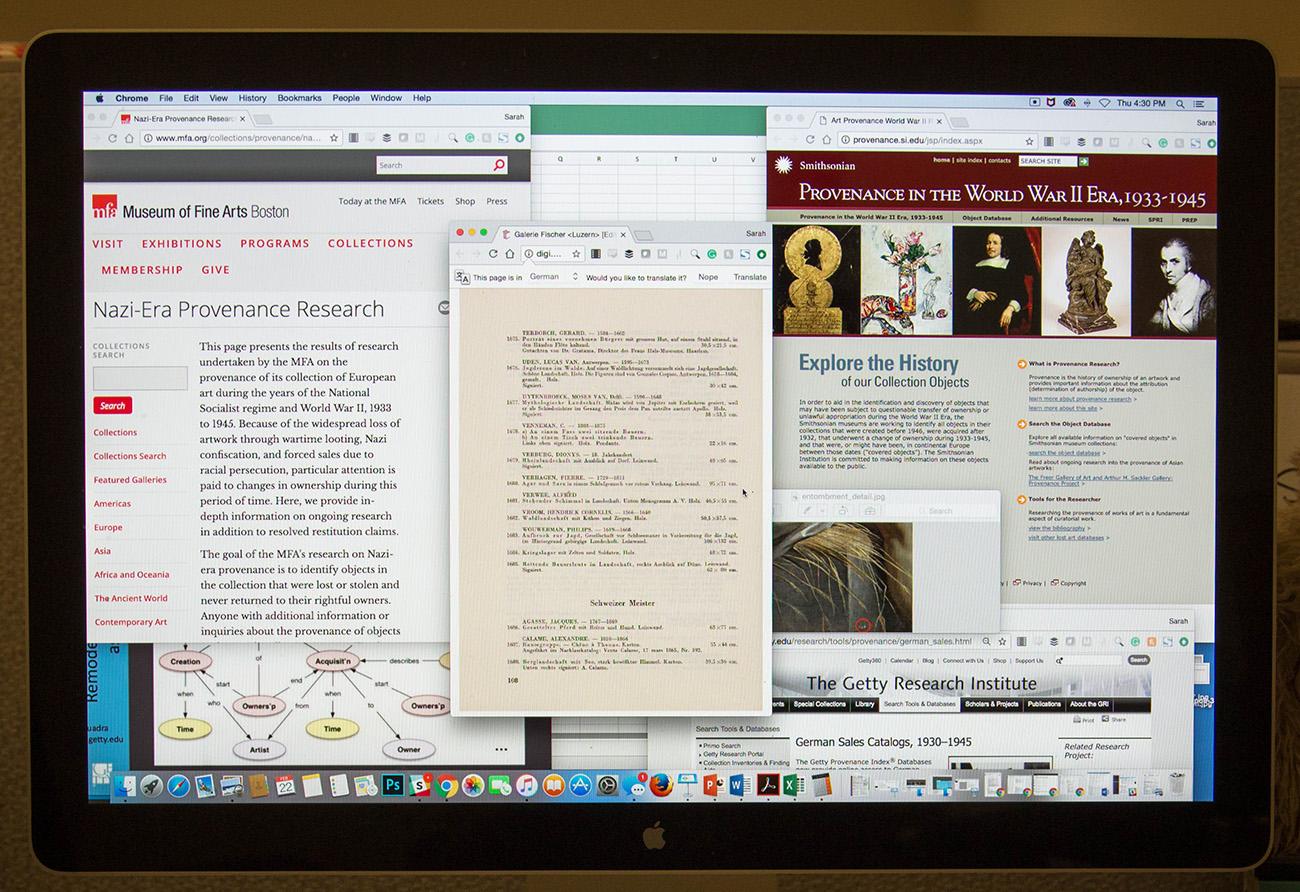Open the App Store in Dock
The height and width of the screenshot is (892, 1300).
[580, 786]
